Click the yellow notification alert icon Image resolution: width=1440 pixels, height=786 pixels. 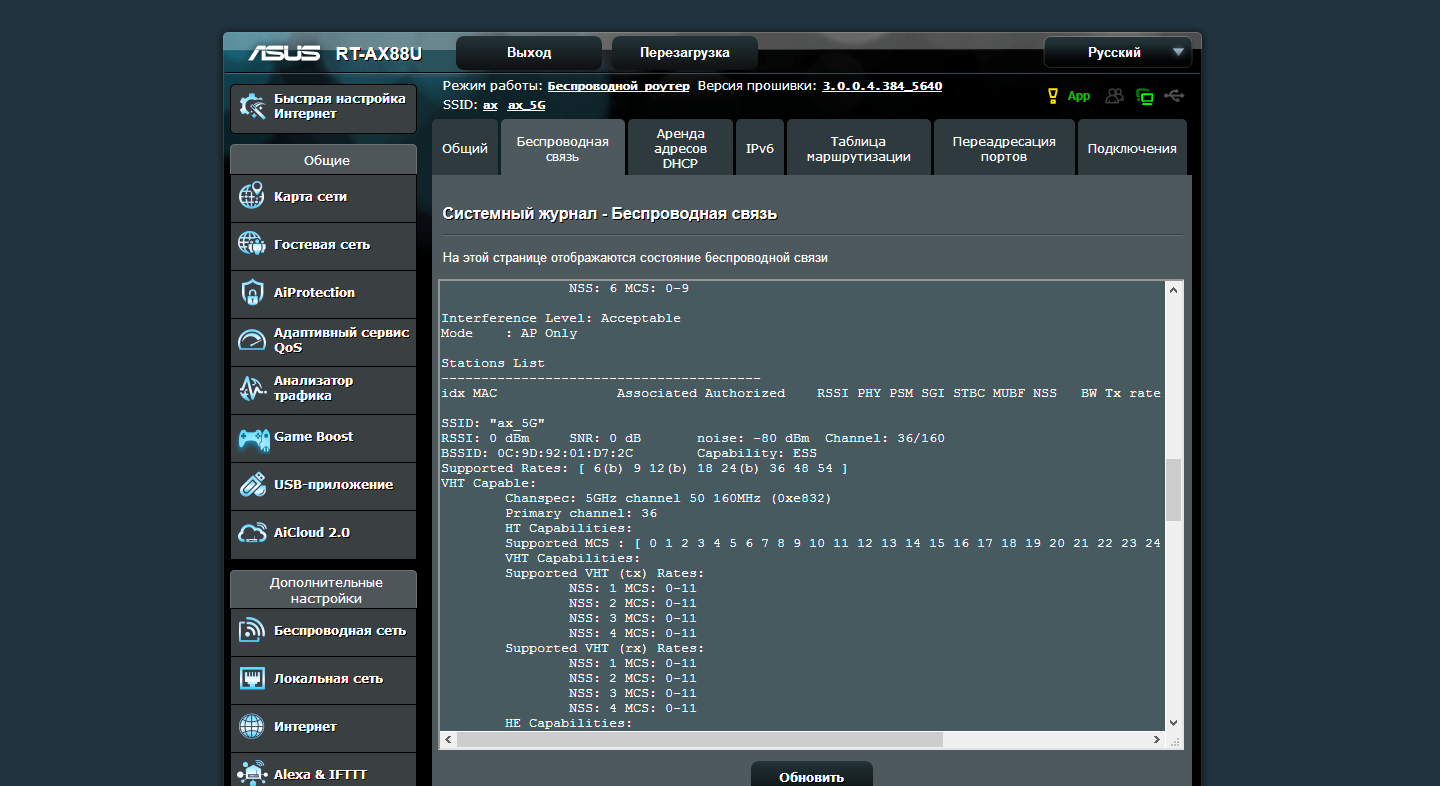point(1052,96)
